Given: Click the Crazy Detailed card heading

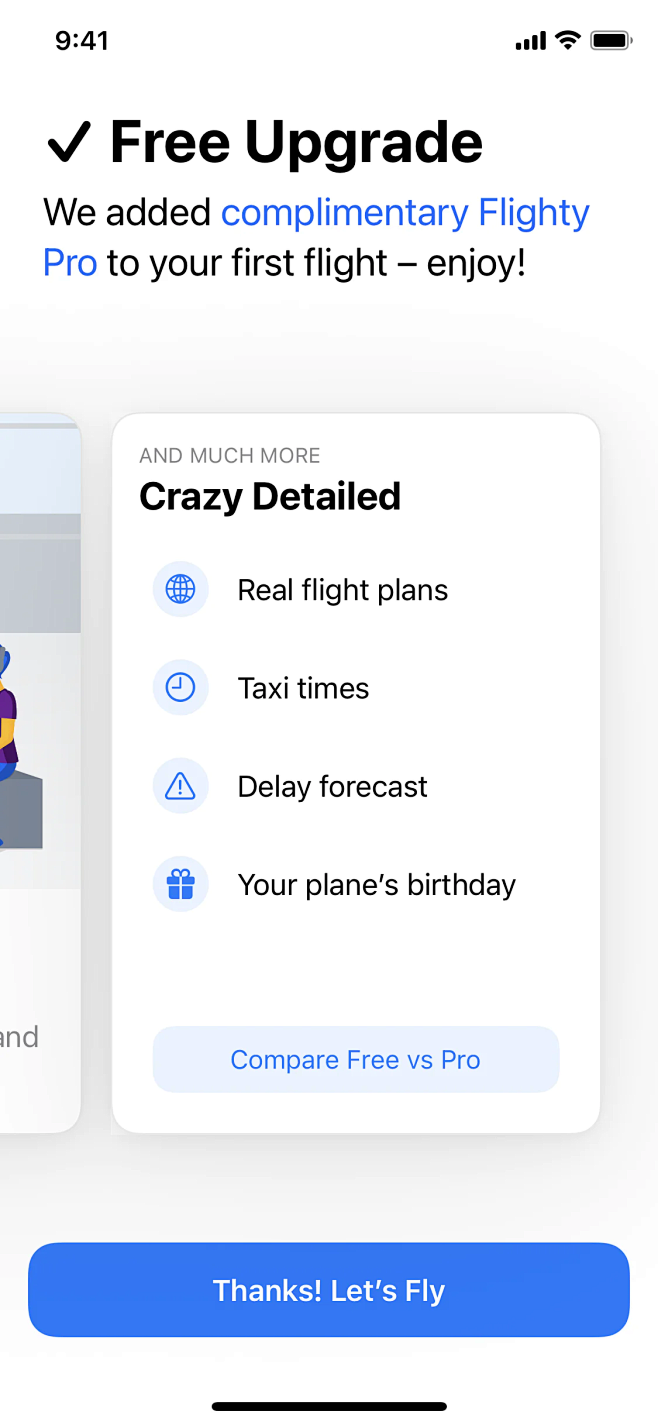Looking at the screenshot, I should (x=270, y=496).
